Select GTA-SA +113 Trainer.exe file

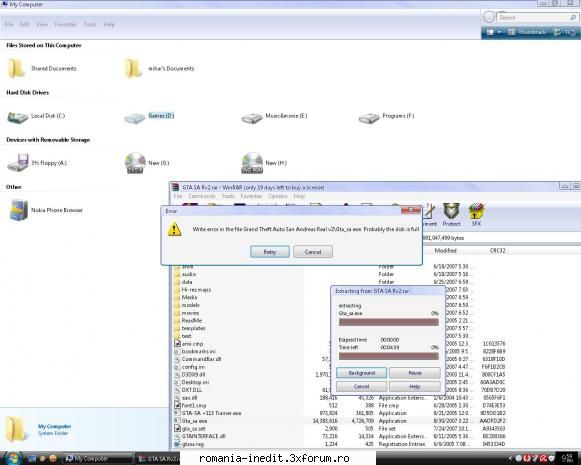(x=211, y=413)
